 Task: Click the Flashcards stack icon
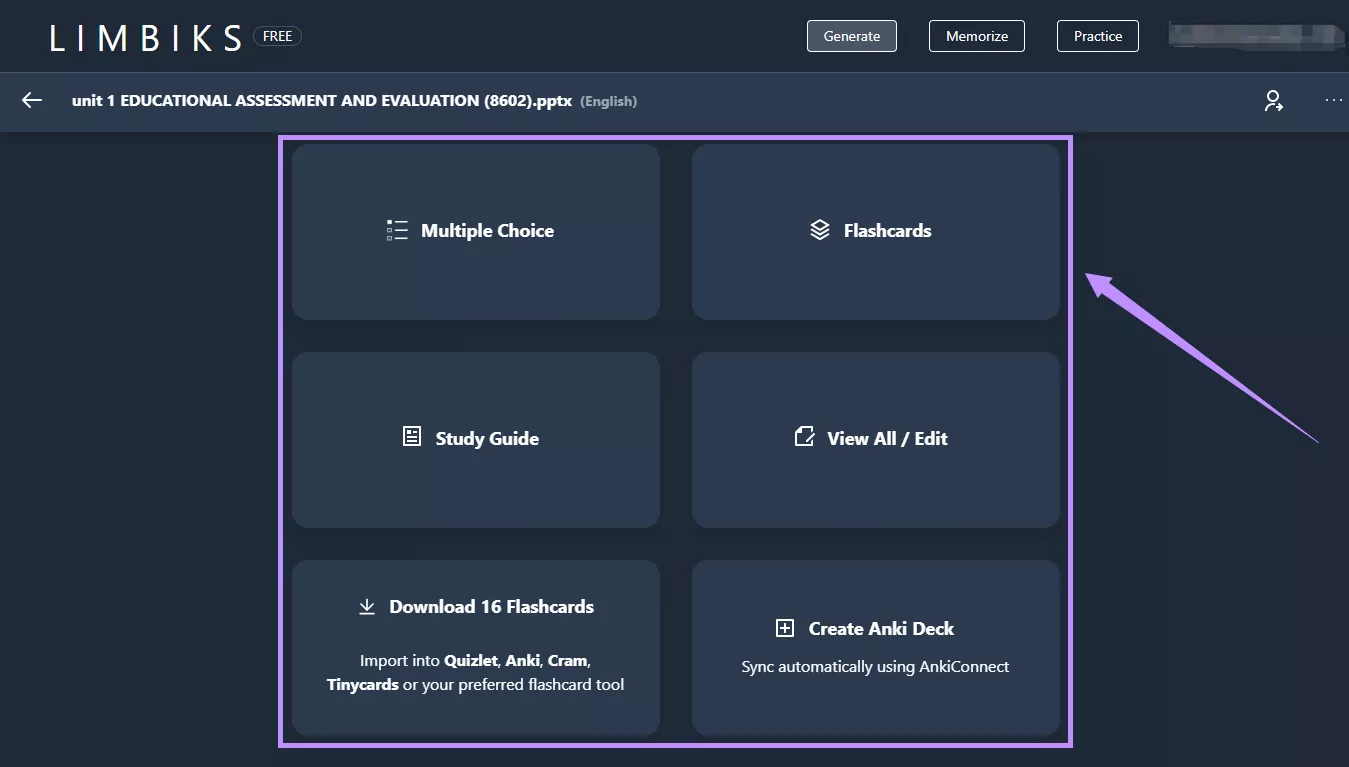820,229
